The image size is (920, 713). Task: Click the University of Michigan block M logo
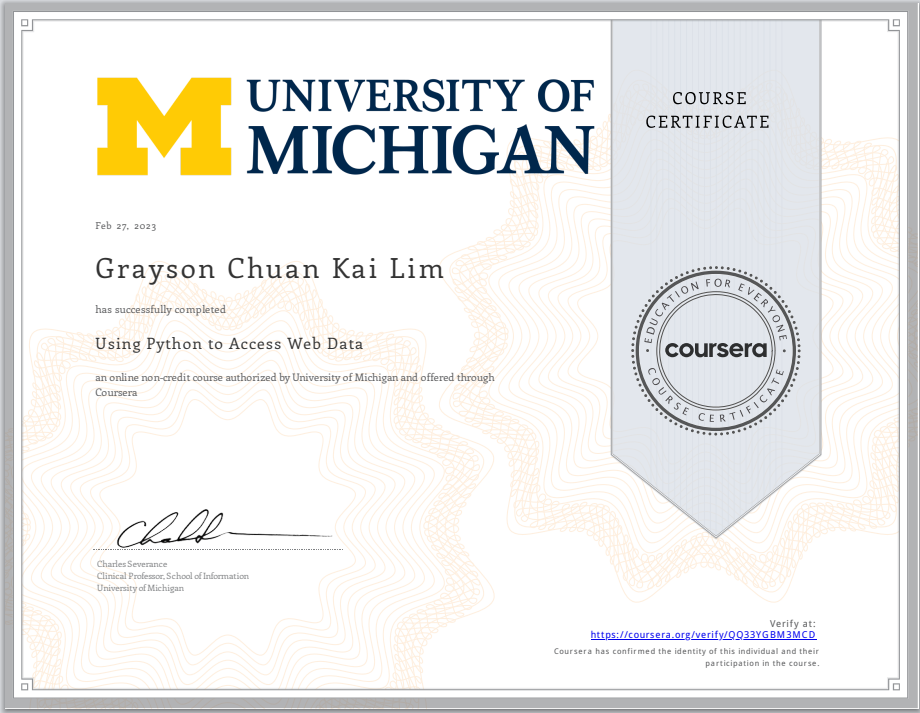click(x=164, y=126)
